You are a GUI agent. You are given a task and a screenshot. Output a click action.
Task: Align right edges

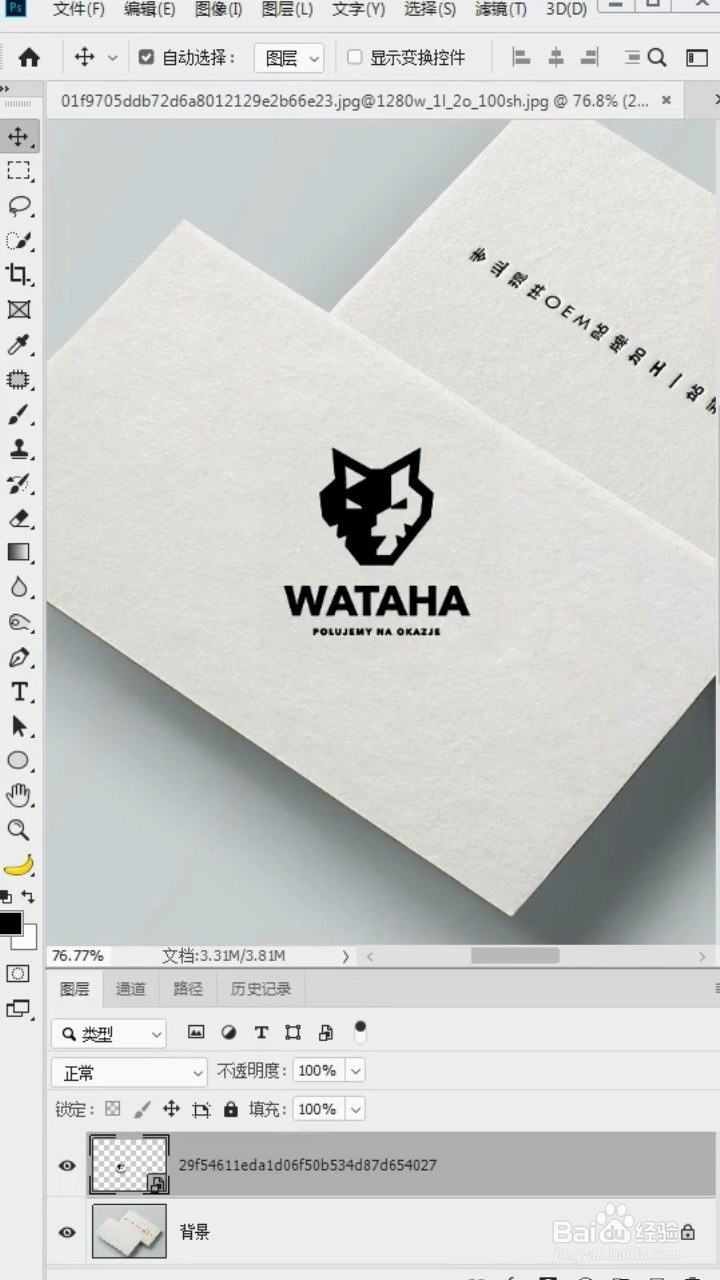590,58
